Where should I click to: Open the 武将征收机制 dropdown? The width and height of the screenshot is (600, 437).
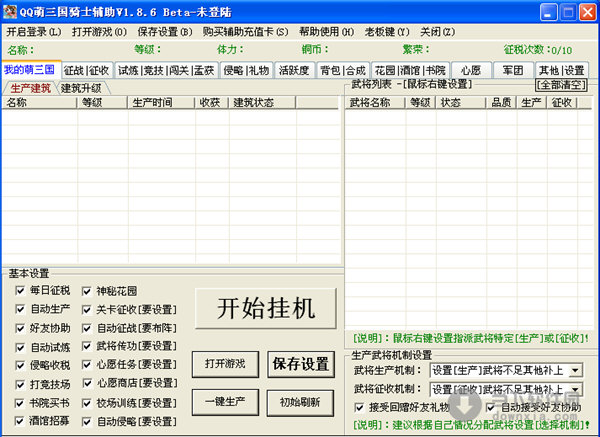pos(506,389)
